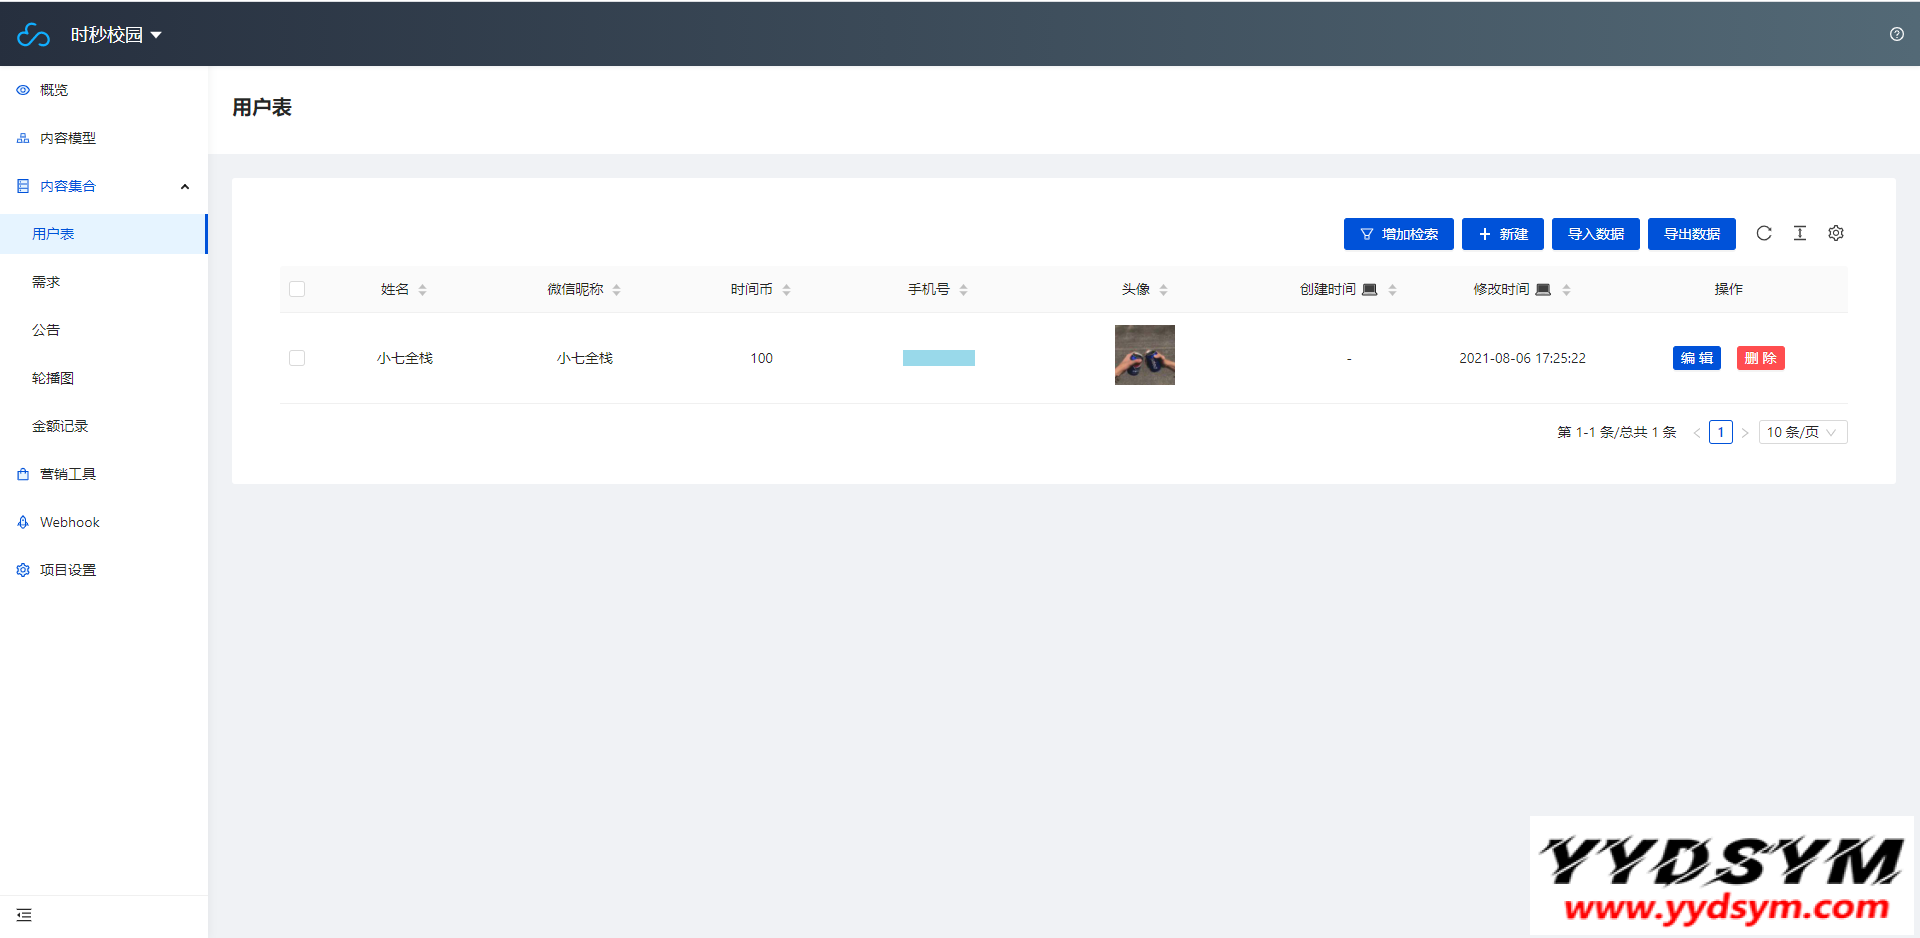Sort by 时间币 column sort arrows

coord(787,290)
